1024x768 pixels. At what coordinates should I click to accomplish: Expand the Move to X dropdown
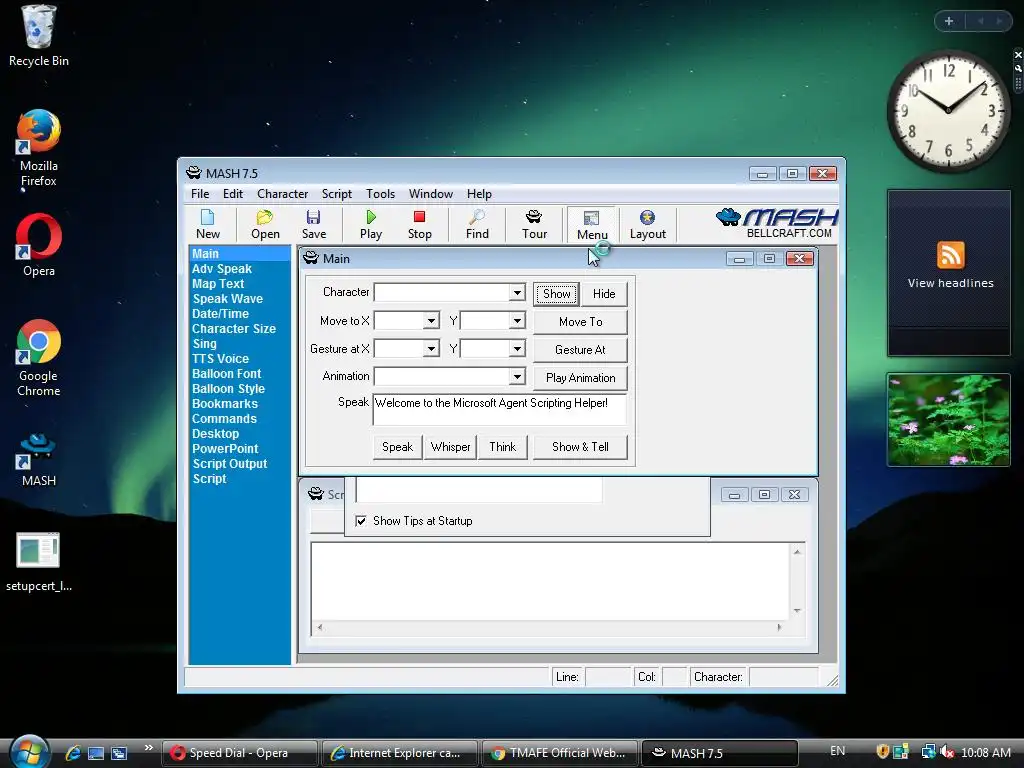coord(430,321)
